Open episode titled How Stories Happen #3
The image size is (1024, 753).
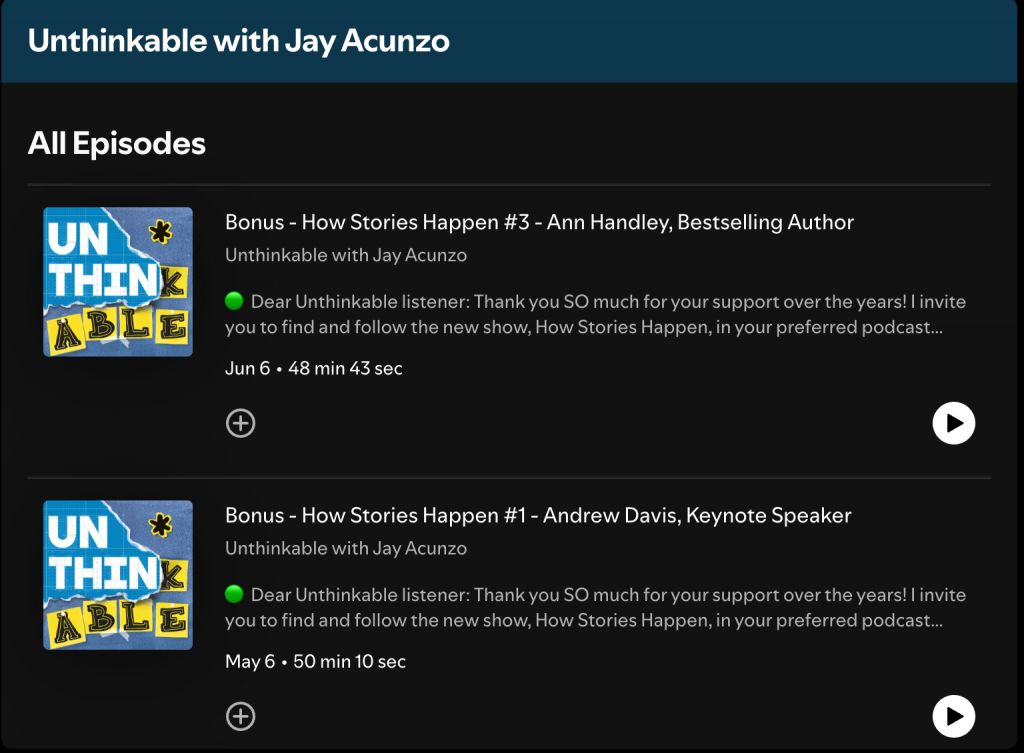[x=539, y=222]
